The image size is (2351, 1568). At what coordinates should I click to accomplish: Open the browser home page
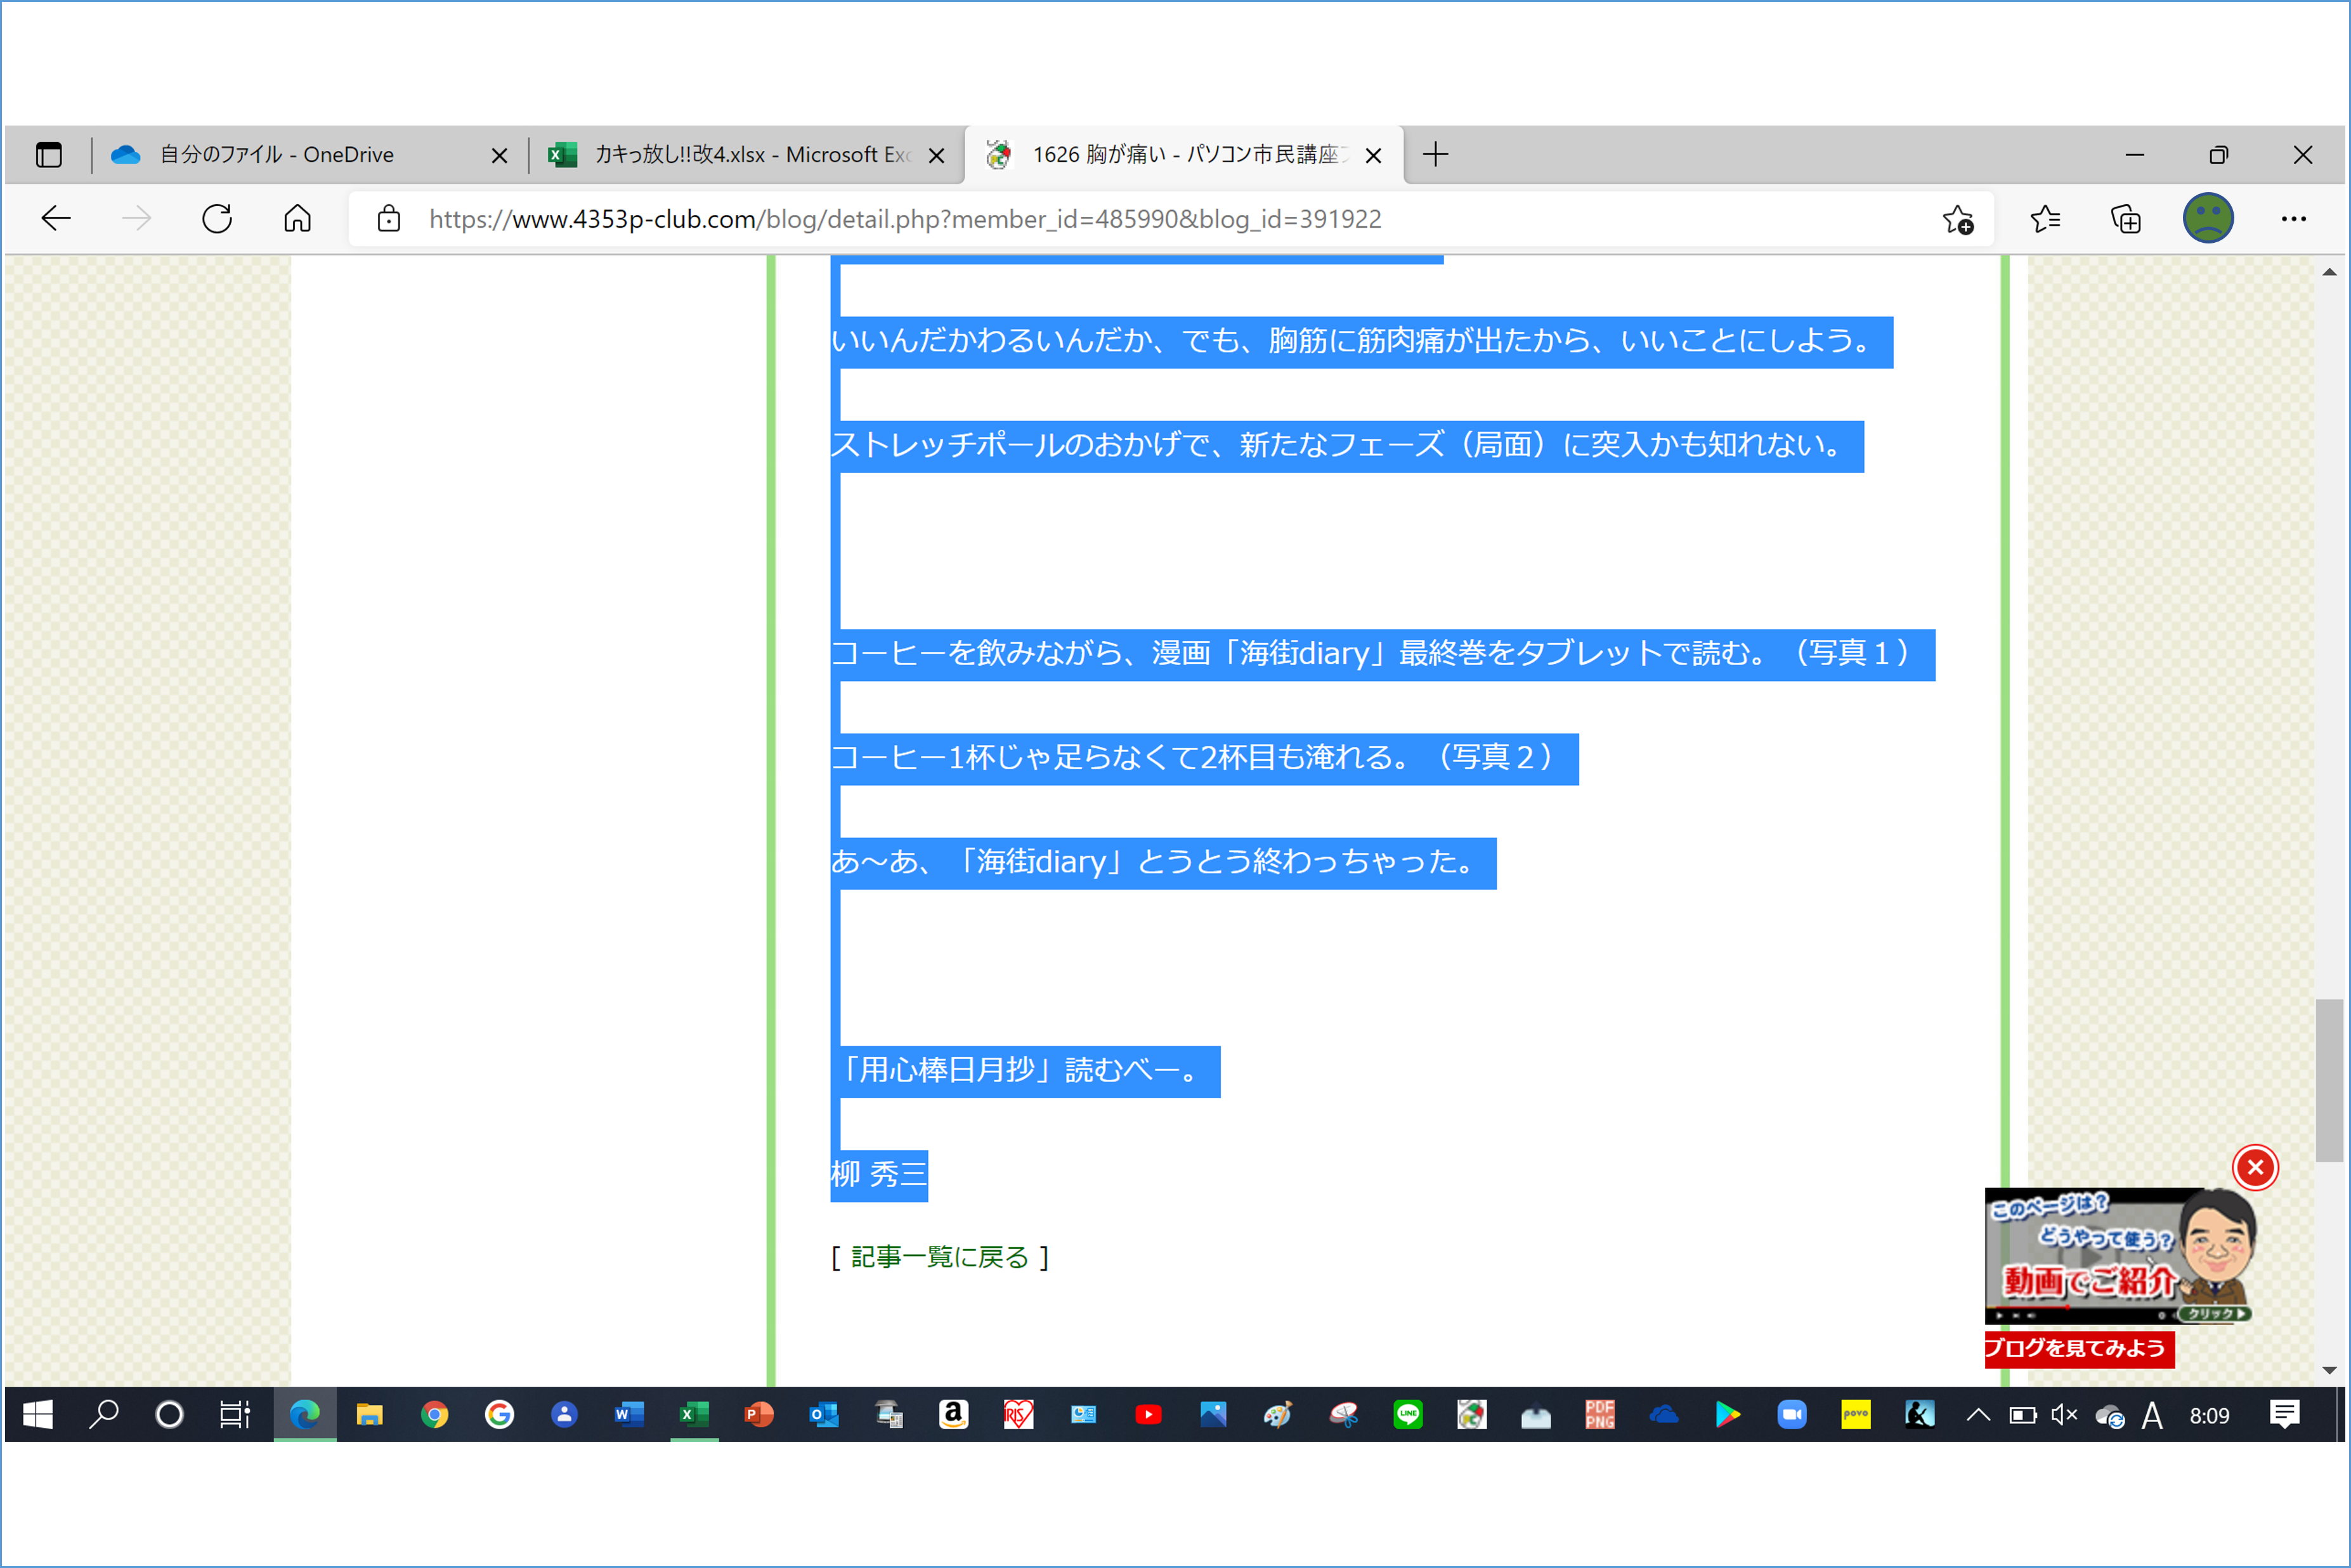click(297, 219)
